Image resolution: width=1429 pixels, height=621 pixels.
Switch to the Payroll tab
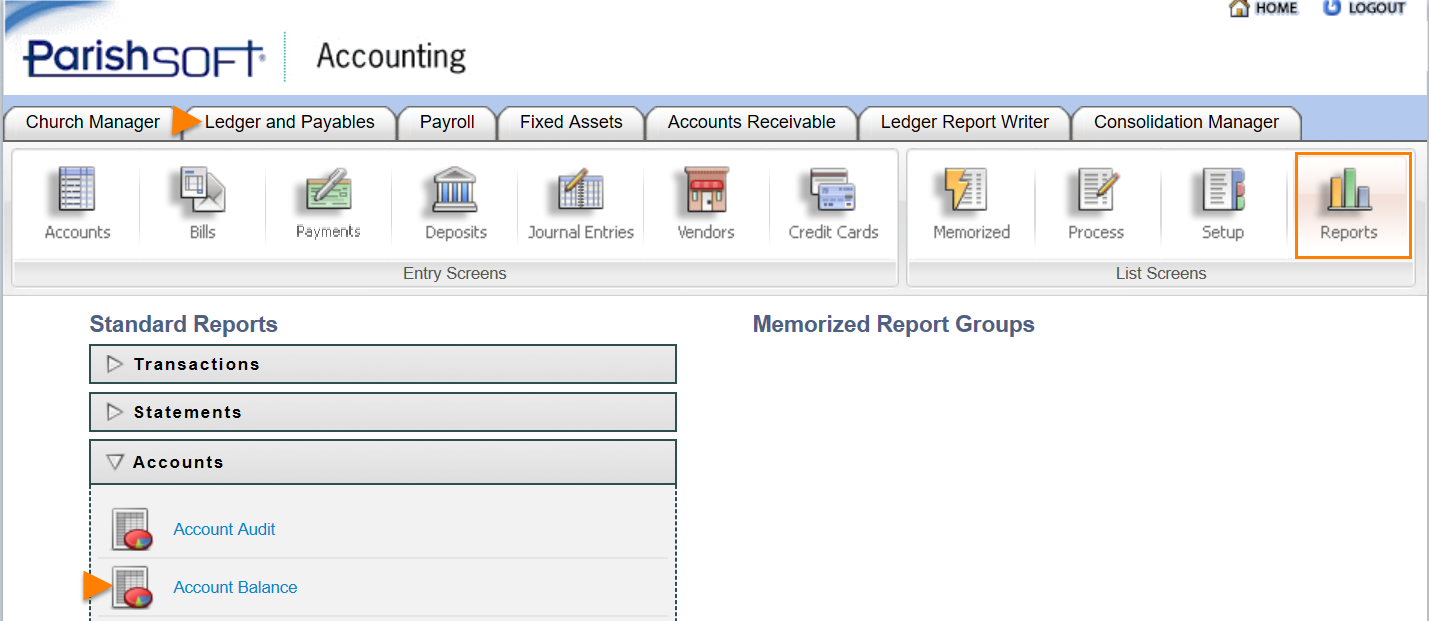447,122
